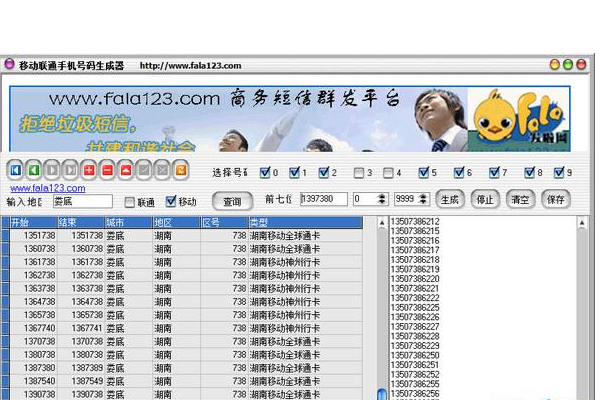Click the prefix field containing 1397380
This screenshot has height=400, width=600.
[324, 199]
